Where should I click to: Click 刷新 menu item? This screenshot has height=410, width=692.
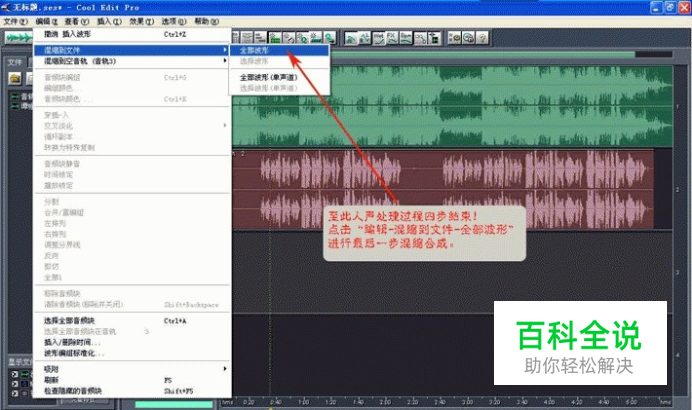(132, 380)
